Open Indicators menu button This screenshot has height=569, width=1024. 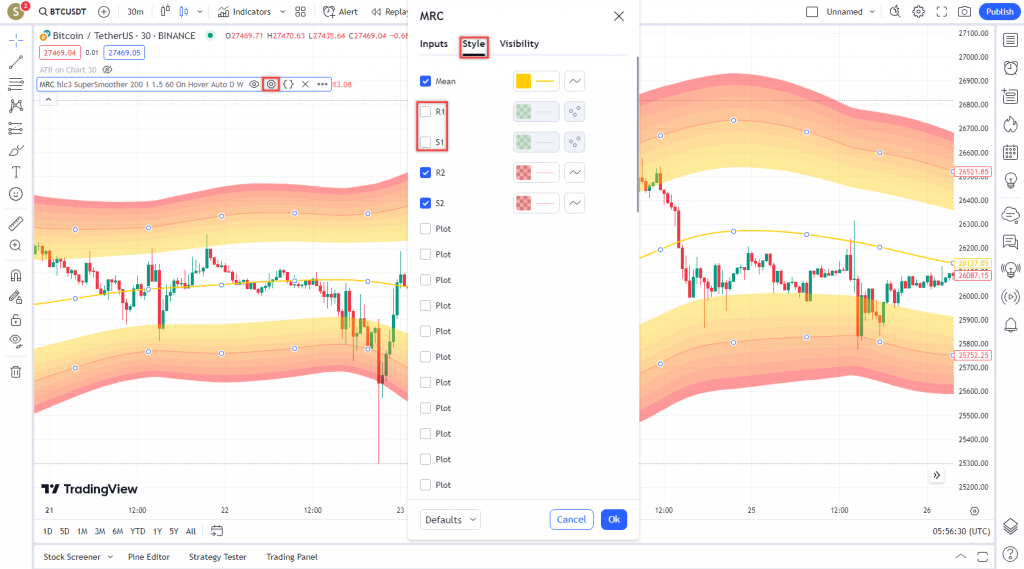pos(244,12)
